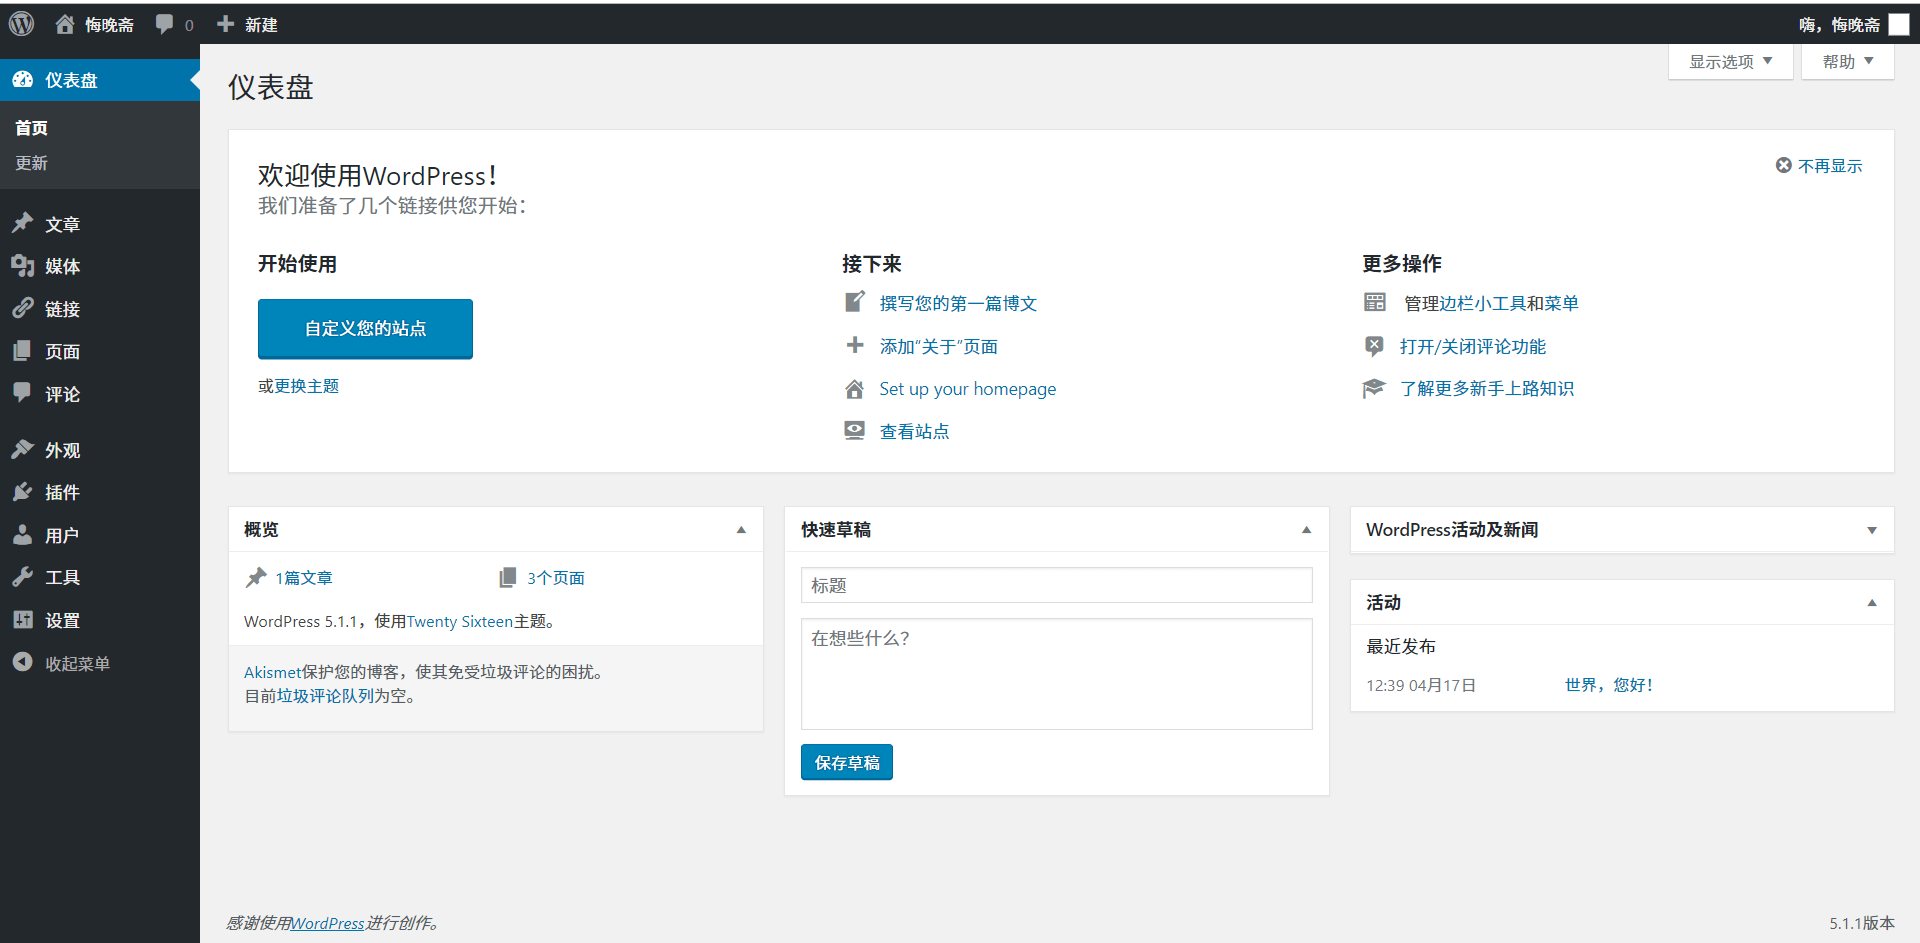Click the 收起菜单 collapse arrow icon
This screenshot has width=1920, height=943.
(x=23, y=662)
